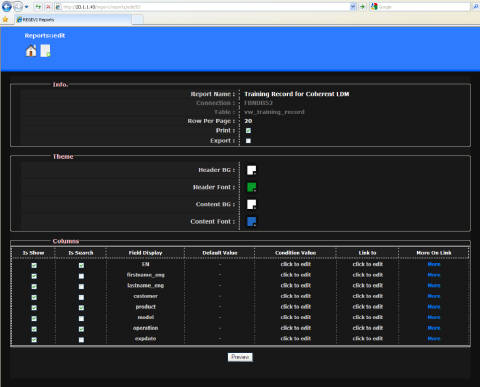Expand the address bar history dropdown
This screenshot has width=480, height=387.
[x=353, y=7]
